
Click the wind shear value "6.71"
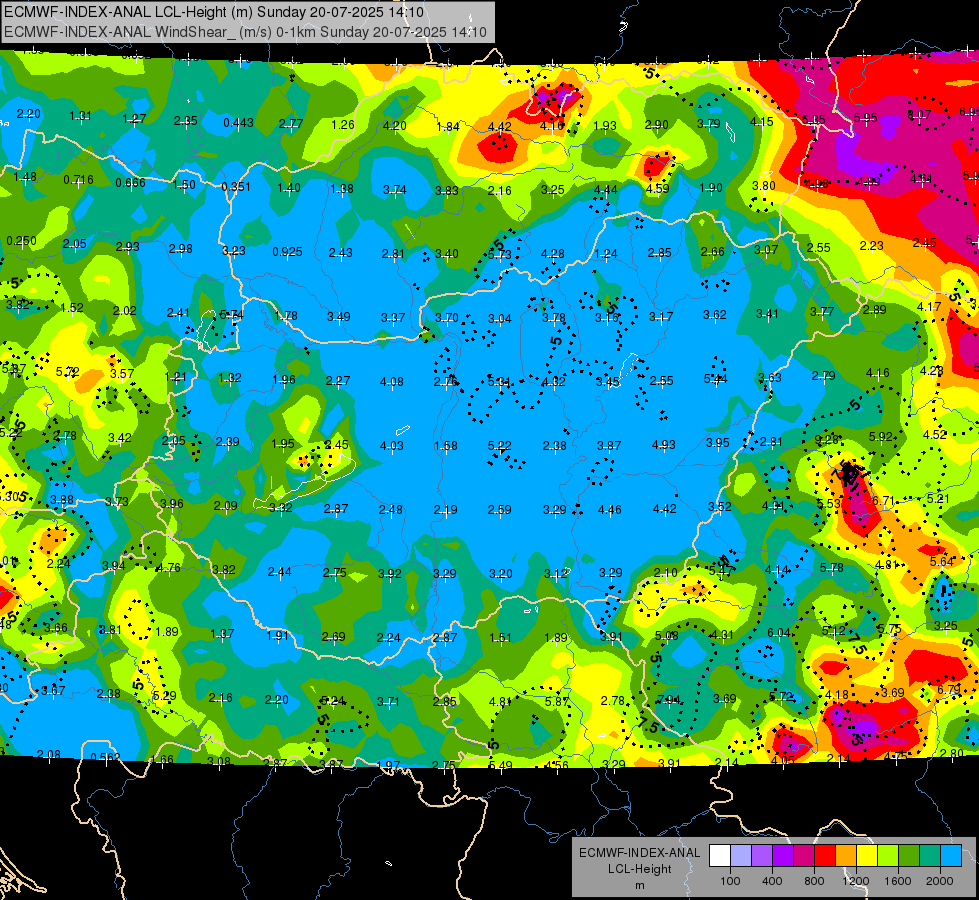(883, 501)
